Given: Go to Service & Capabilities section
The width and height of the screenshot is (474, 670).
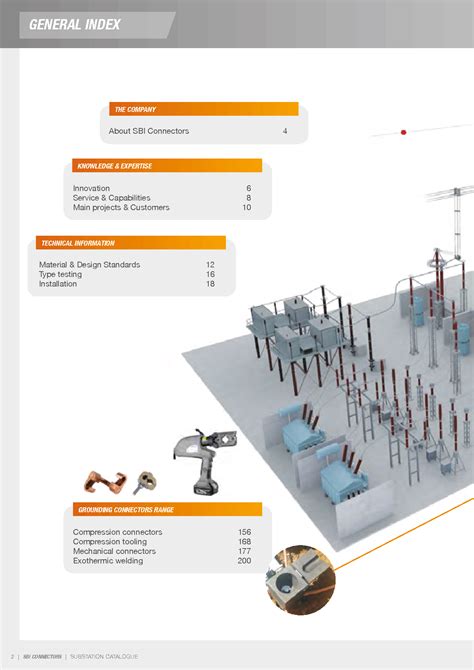Looking at the screenshot, I should coord(112,198).
